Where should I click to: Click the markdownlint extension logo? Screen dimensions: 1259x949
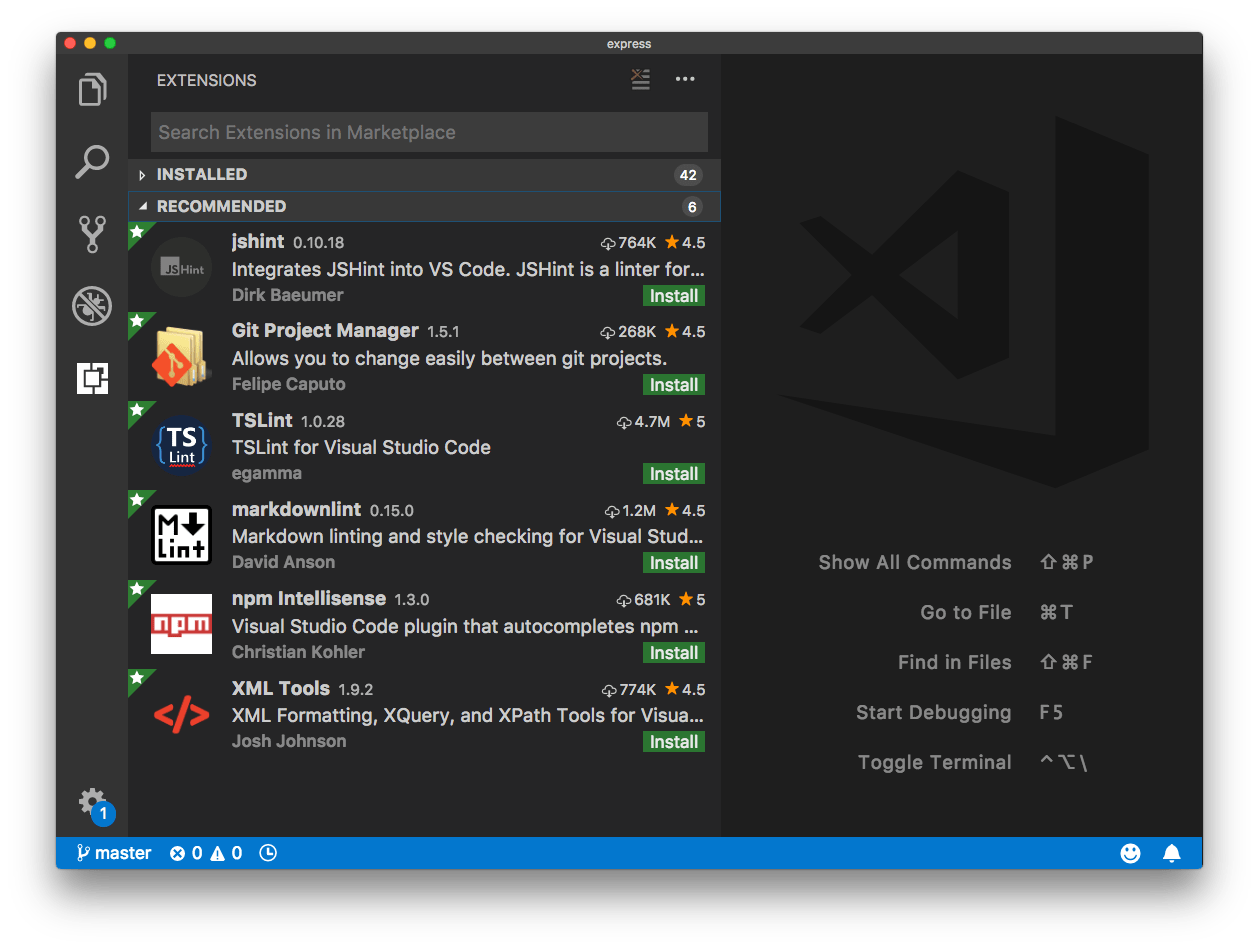pyautogui.click(x=181, y=535)
